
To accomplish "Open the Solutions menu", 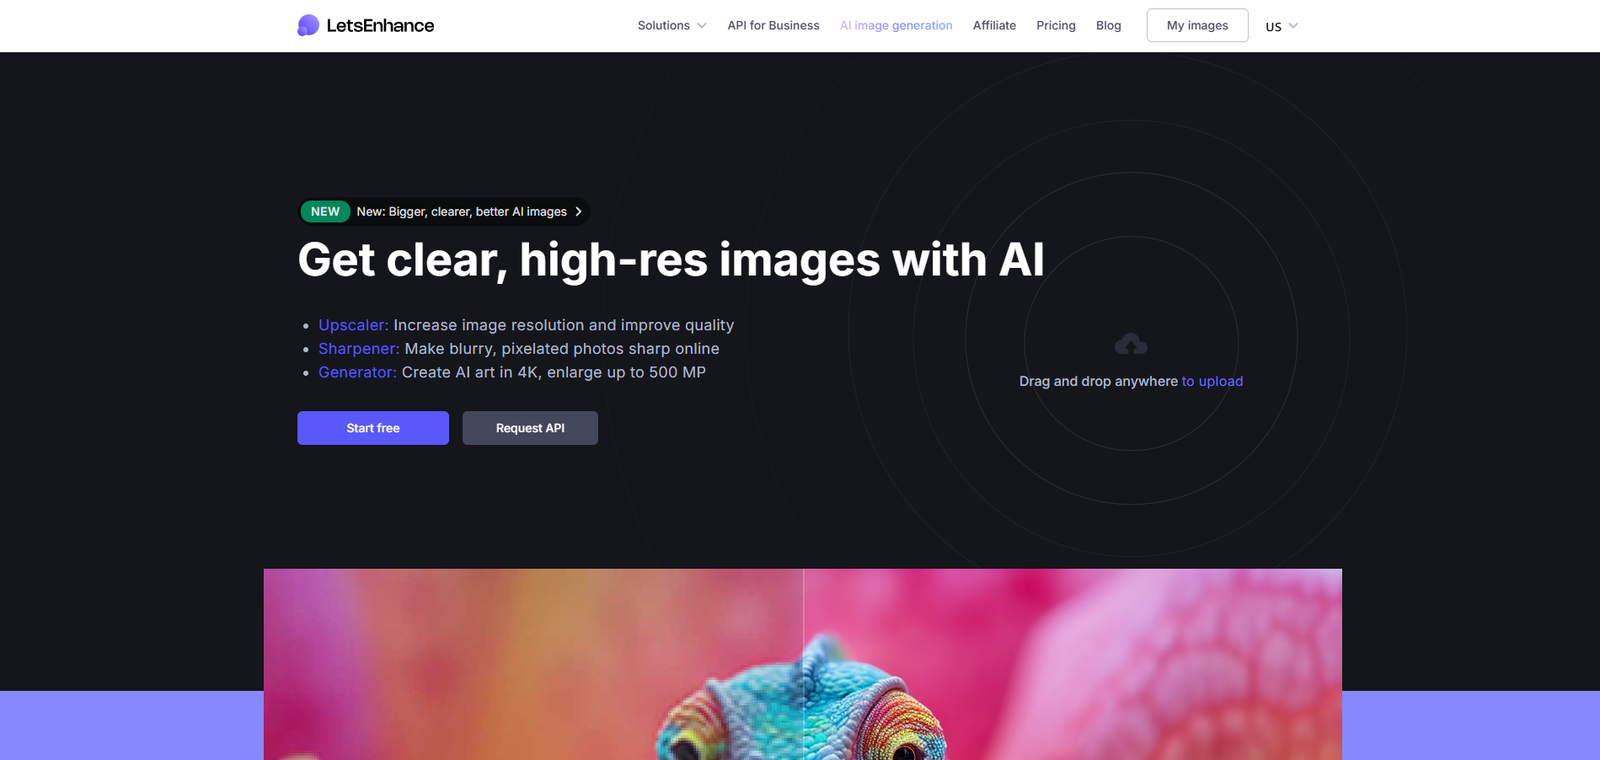I will [x=664, y=26].
